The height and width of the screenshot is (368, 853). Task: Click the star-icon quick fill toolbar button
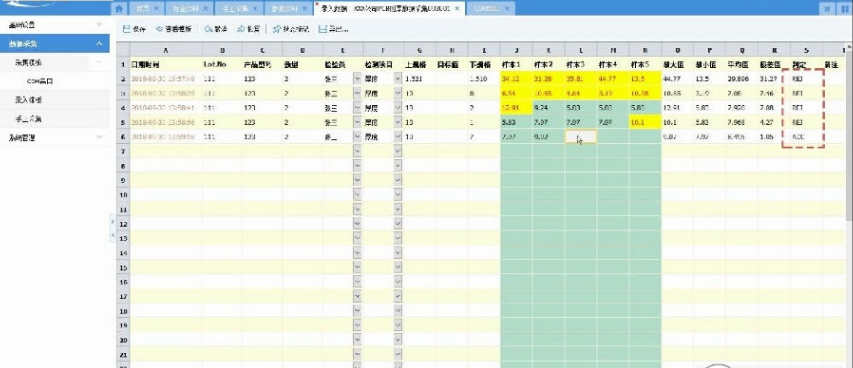click(x=291, y=29)
